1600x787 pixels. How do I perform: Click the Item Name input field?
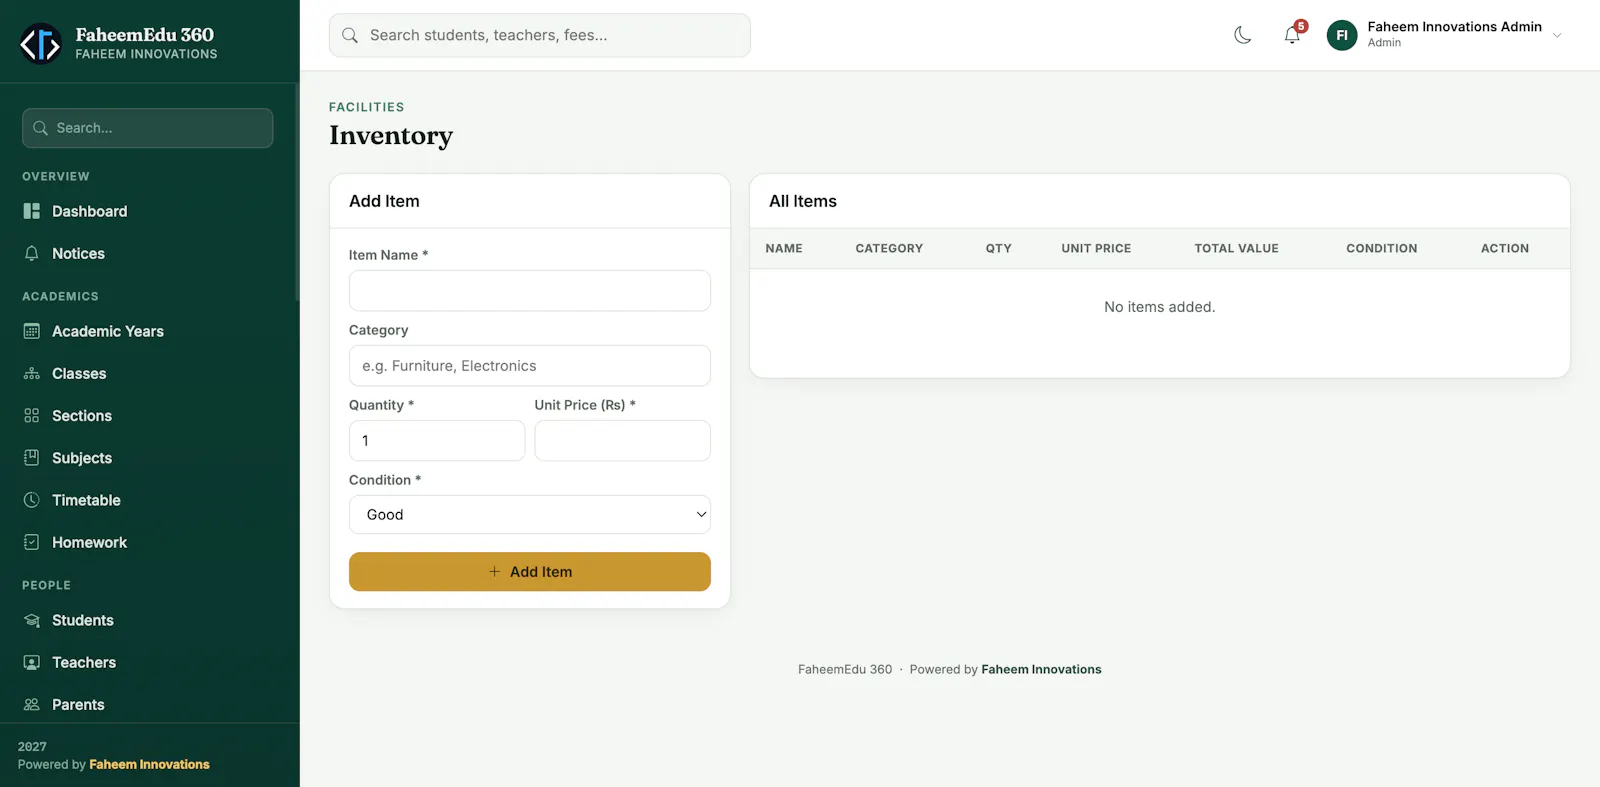[530, 290]
